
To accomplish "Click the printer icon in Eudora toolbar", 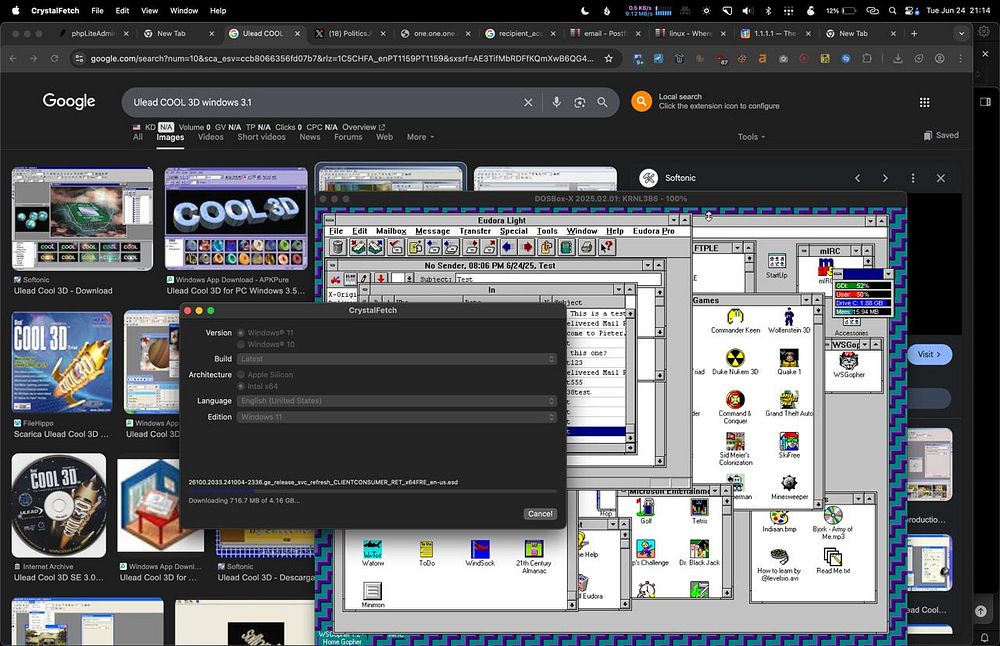I will pyautogui.click(x=587, y=247).
